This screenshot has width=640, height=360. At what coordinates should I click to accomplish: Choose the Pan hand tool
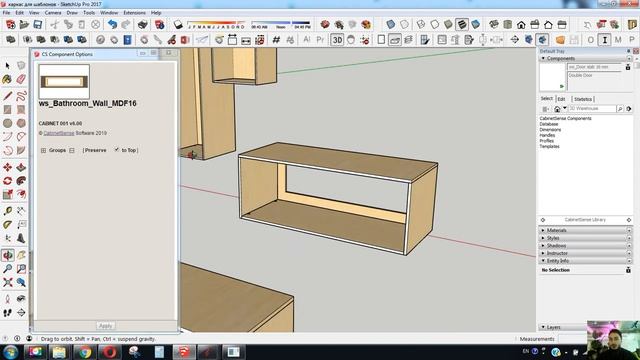coord(21,256)
